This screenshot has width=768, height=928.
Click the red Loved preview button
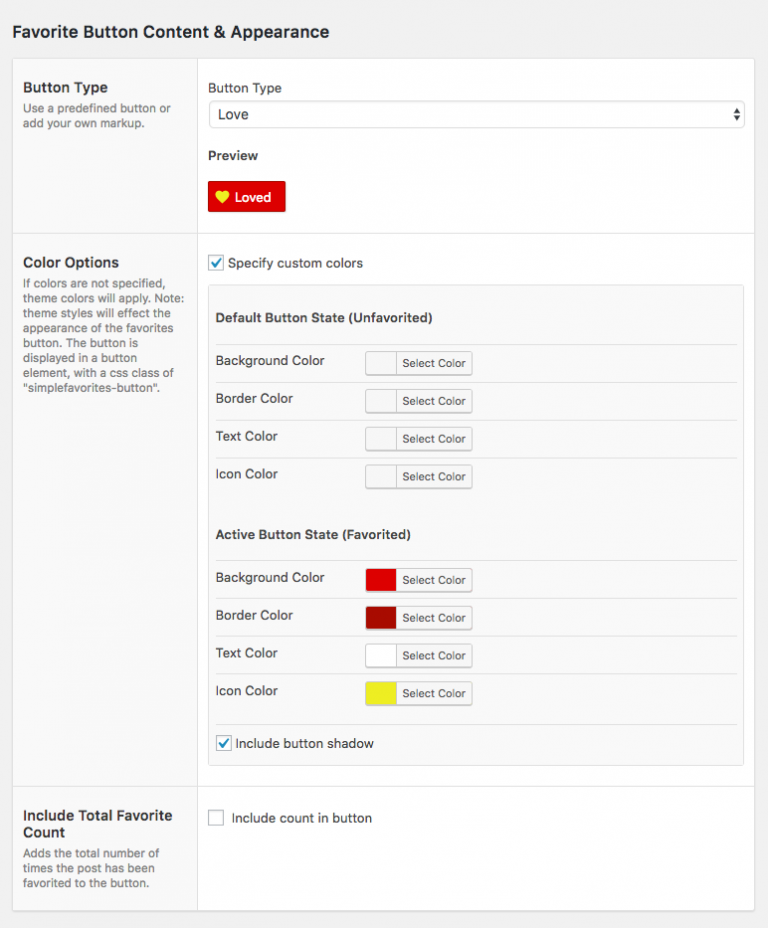246,196
